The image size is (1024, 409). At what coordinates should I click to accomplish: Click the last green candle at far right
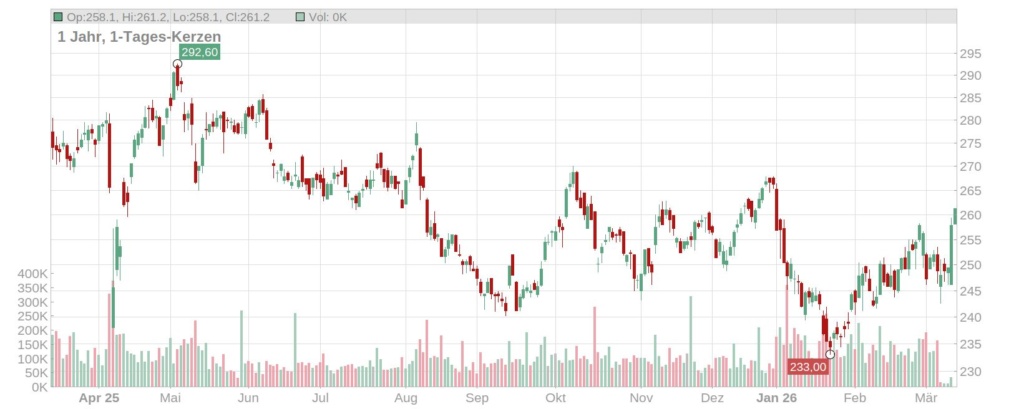click(x=954, y=216)
